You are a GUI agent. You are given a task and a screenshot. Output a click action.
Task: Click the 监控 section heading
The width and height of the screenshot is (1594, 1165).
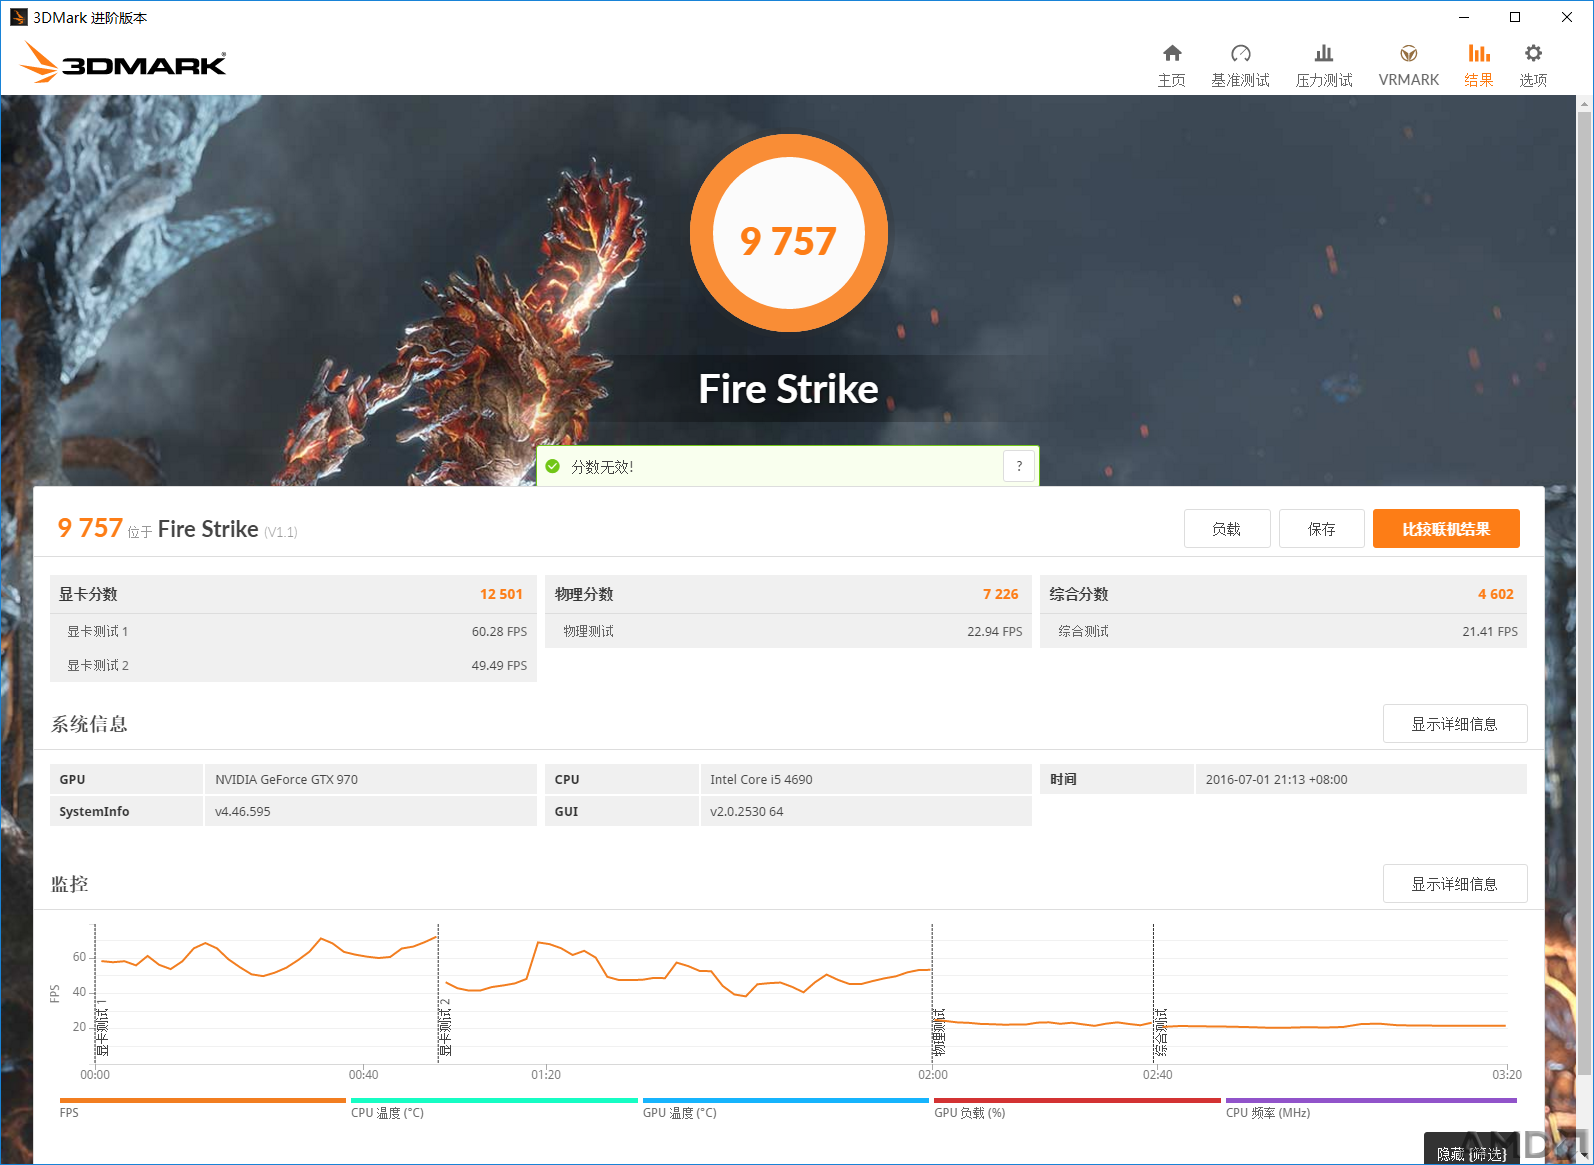pyautogui.click(x=70, y=884)
